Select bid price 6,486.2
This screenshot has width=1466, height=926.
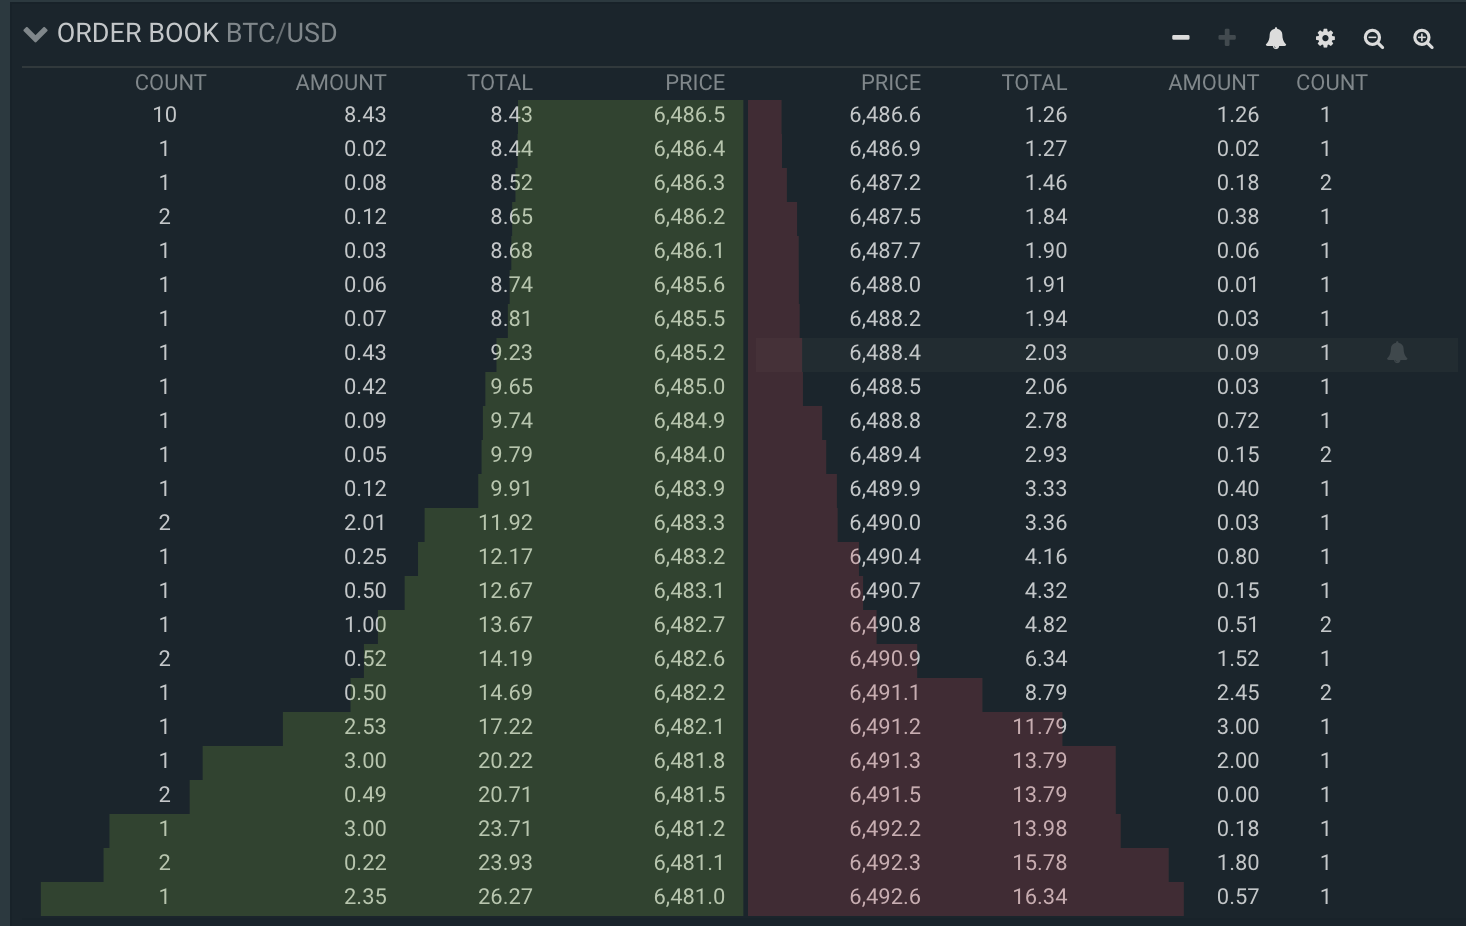(x=689, y=217)
